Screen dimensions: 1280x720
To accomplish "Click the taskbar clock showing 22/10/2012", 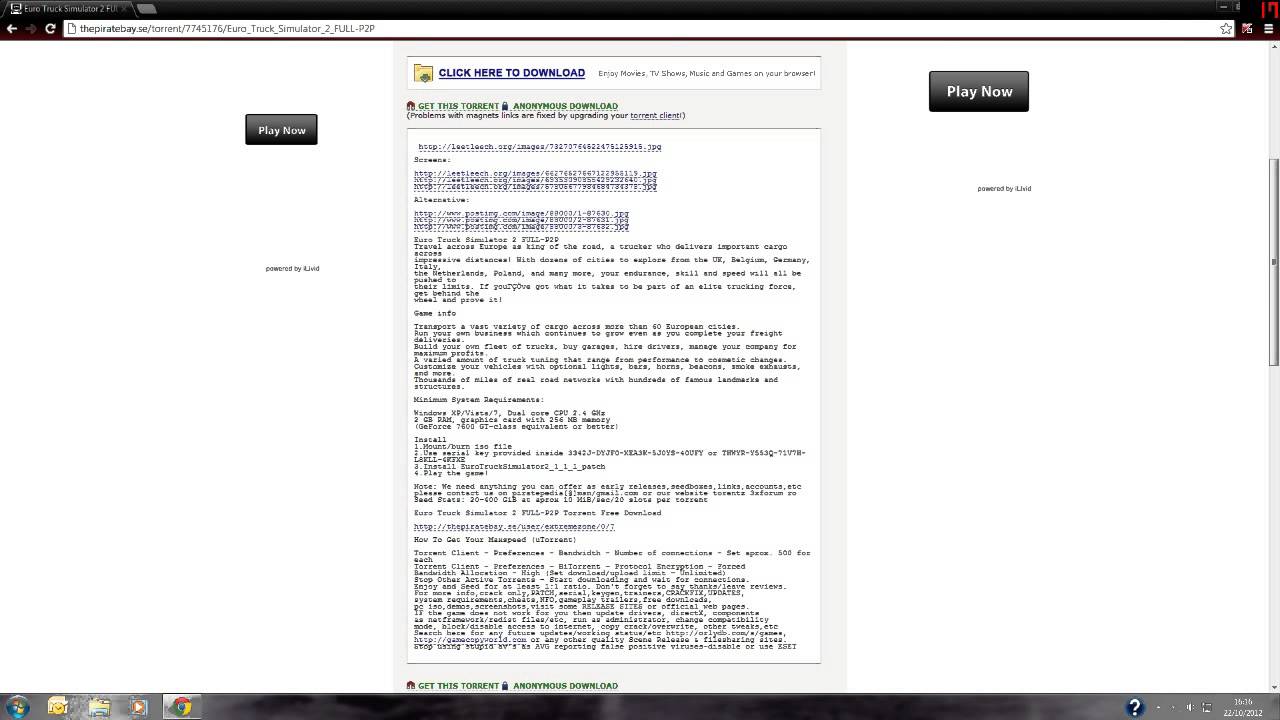I will coord(1243,707).
